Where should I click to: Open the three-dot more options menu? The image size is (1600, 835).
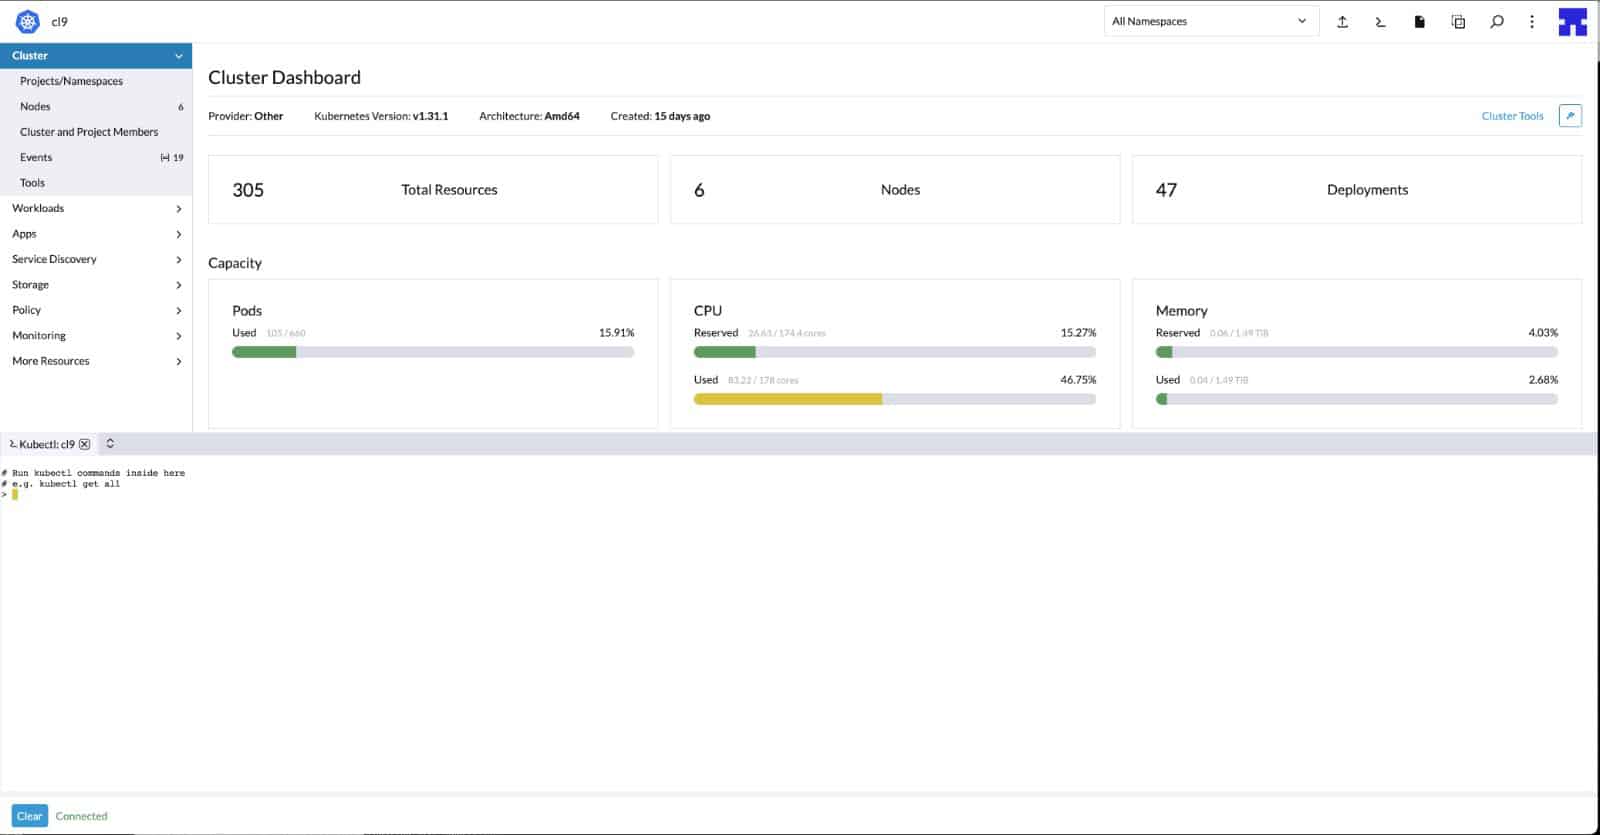click(1531, 21)
